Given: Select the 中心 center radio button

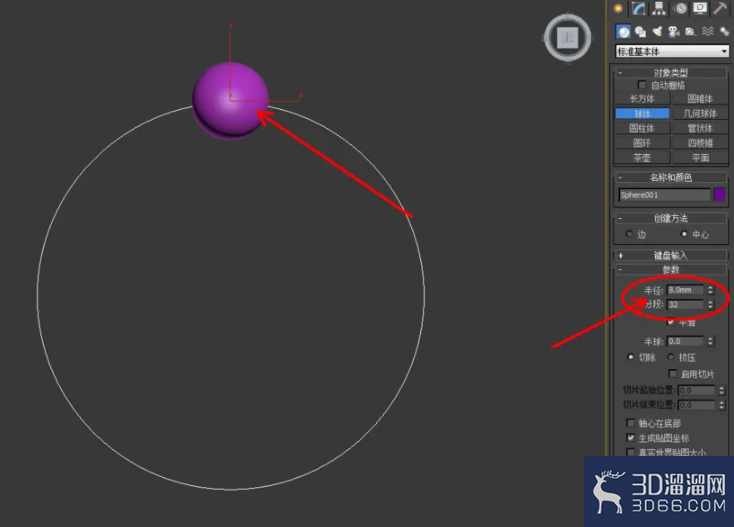Looking at the screenshot, I should (684, 234).
